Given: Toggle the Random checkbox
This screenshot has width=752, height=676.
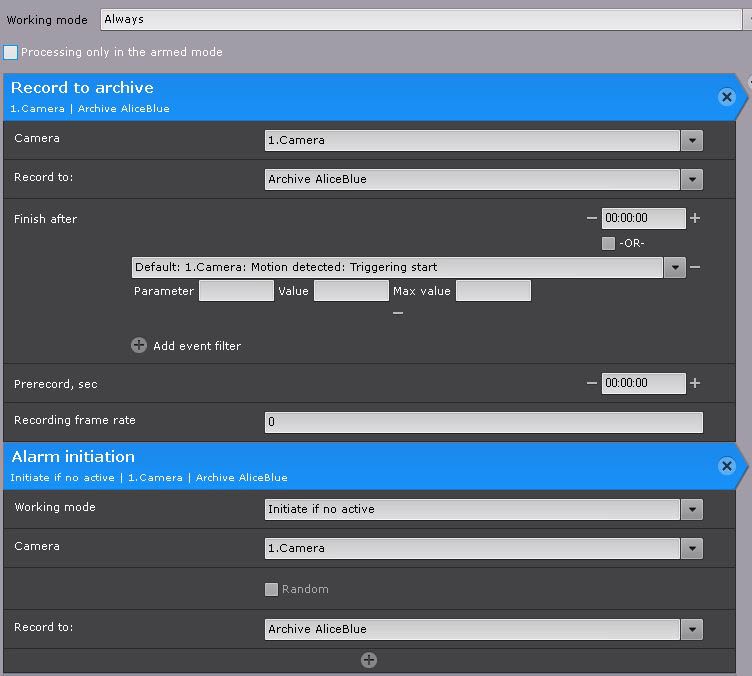Looking at the screenshot, I should [271, 589].
